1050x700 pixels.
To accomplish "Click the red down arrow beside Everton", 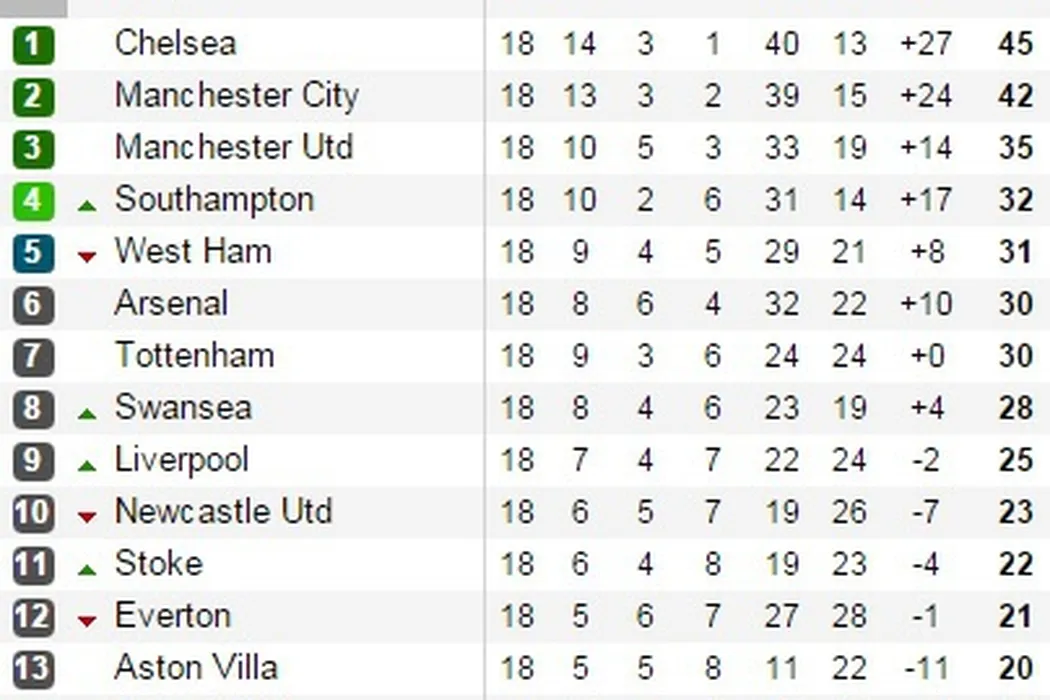I will [87, 621].
